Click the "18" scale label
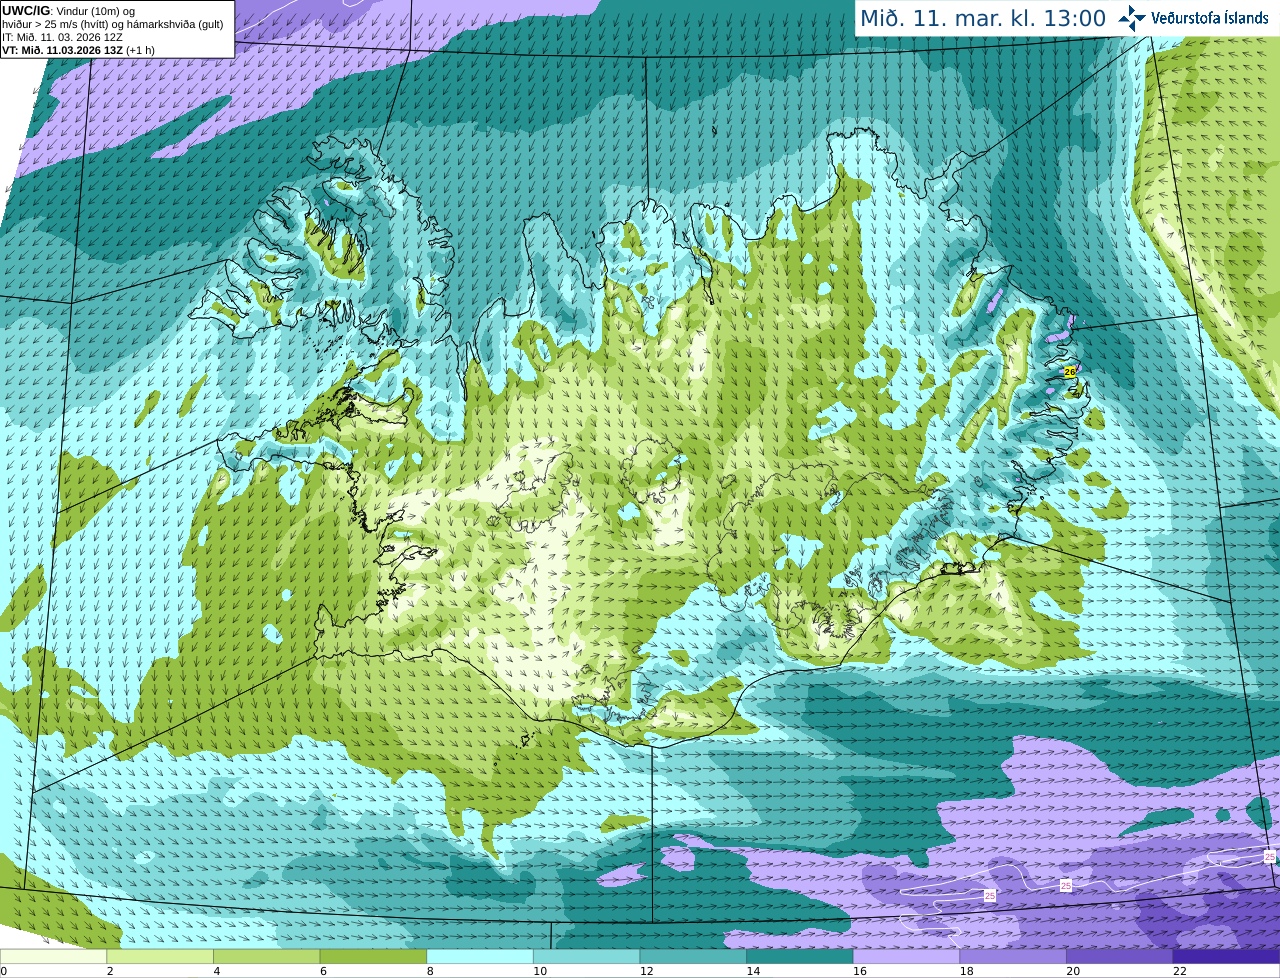 click(966, 971)
